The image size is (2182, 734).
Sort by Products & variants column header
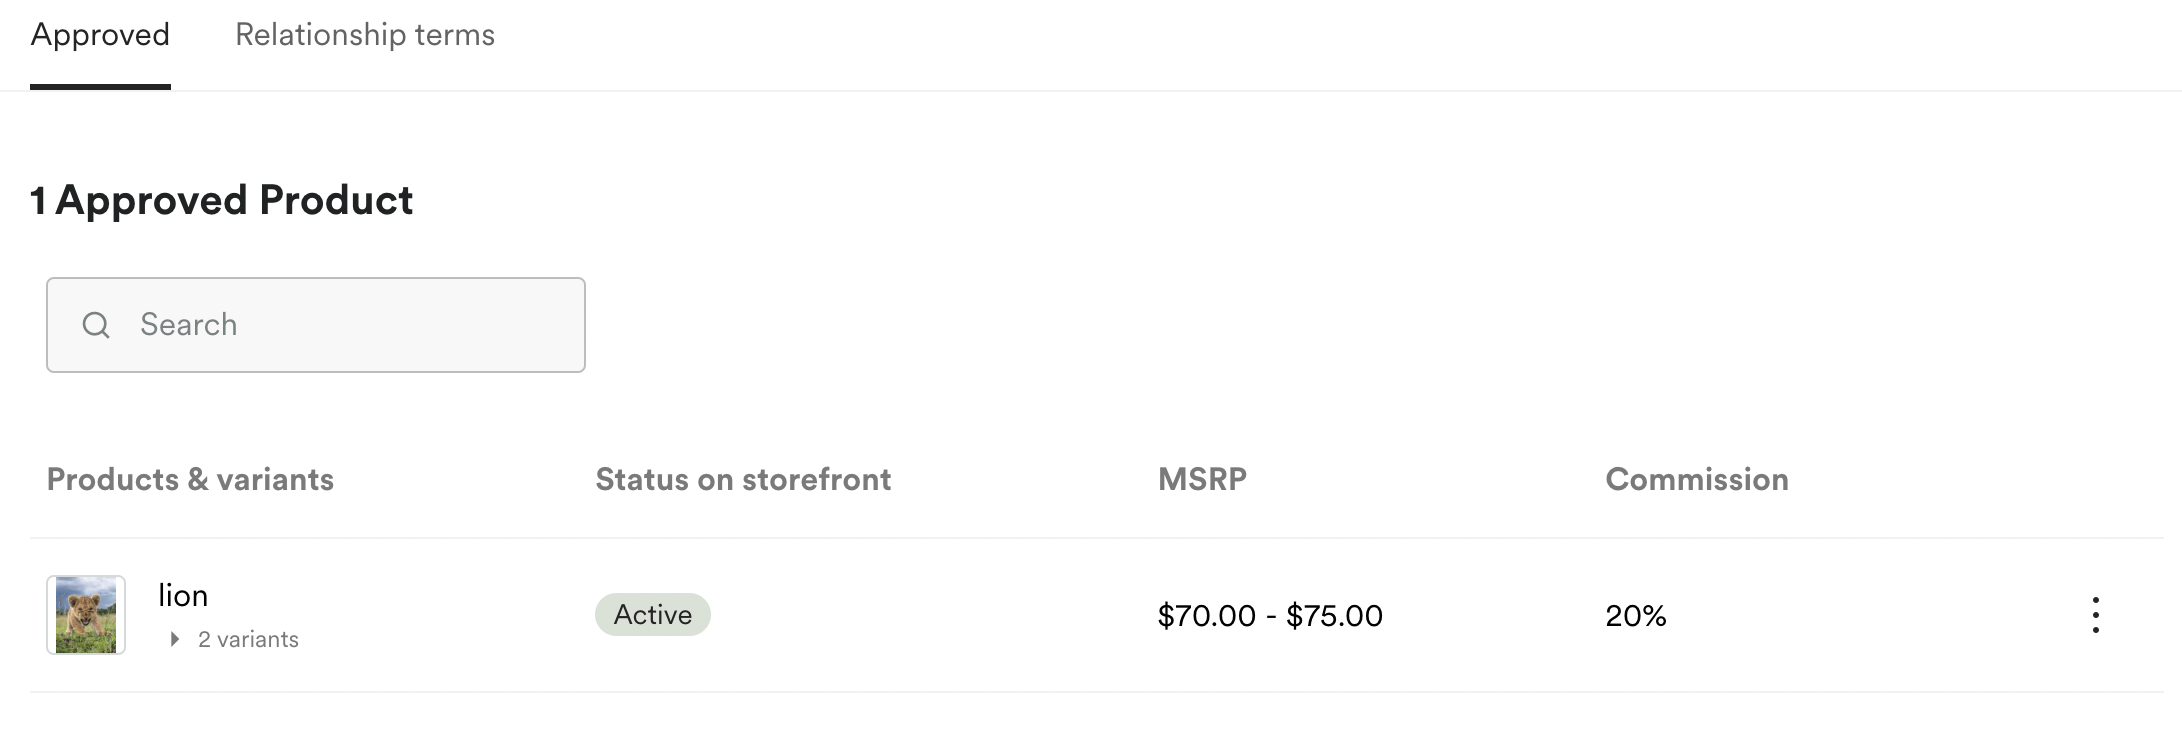tap(190, 479)
